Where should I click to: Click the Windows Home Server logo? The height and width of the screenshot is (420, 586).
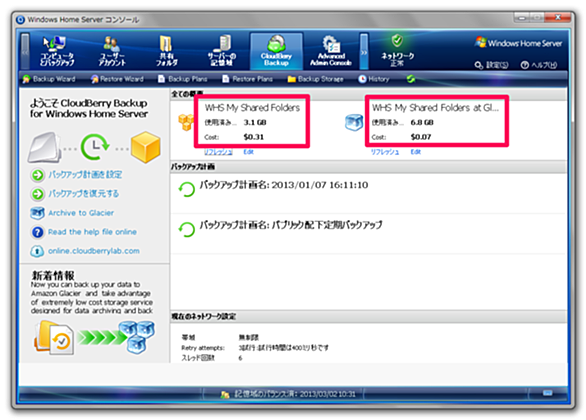tap(518, 43)
